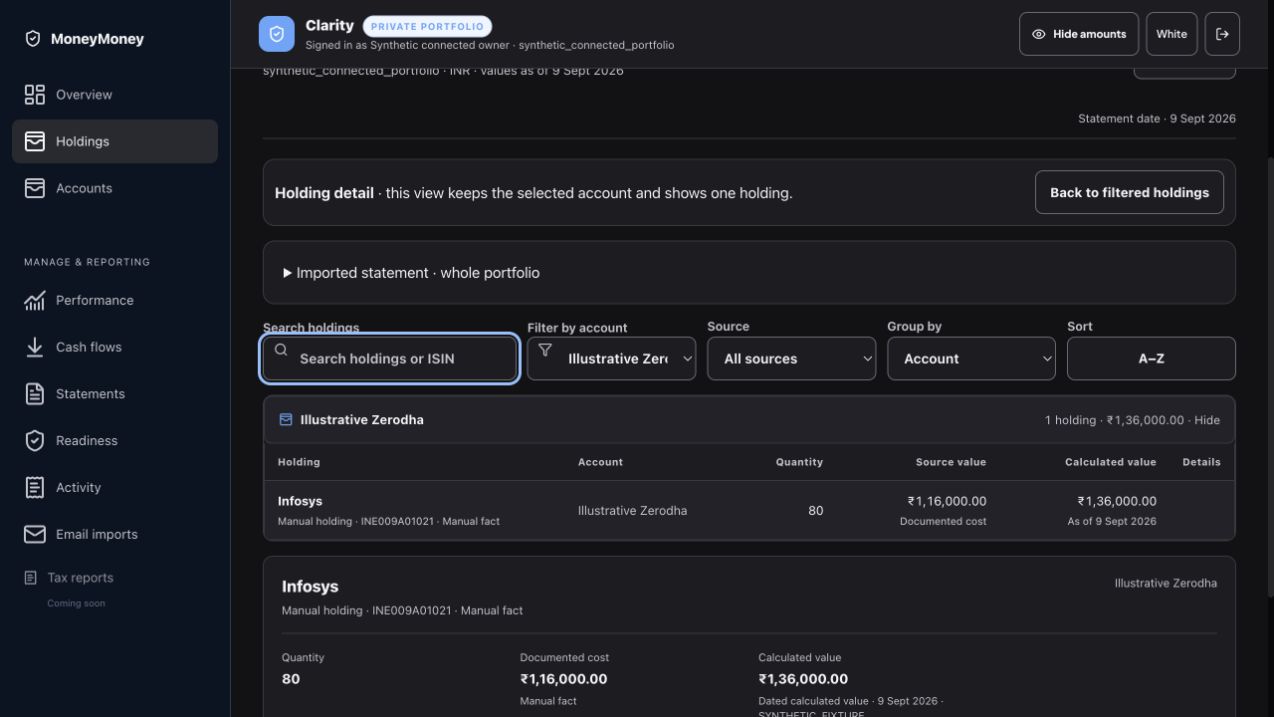The height and width of the screenshot is (717, 1274).
Task: Click ₹1,36,000.00 calculated value in table row
Action: point(1116,501)
